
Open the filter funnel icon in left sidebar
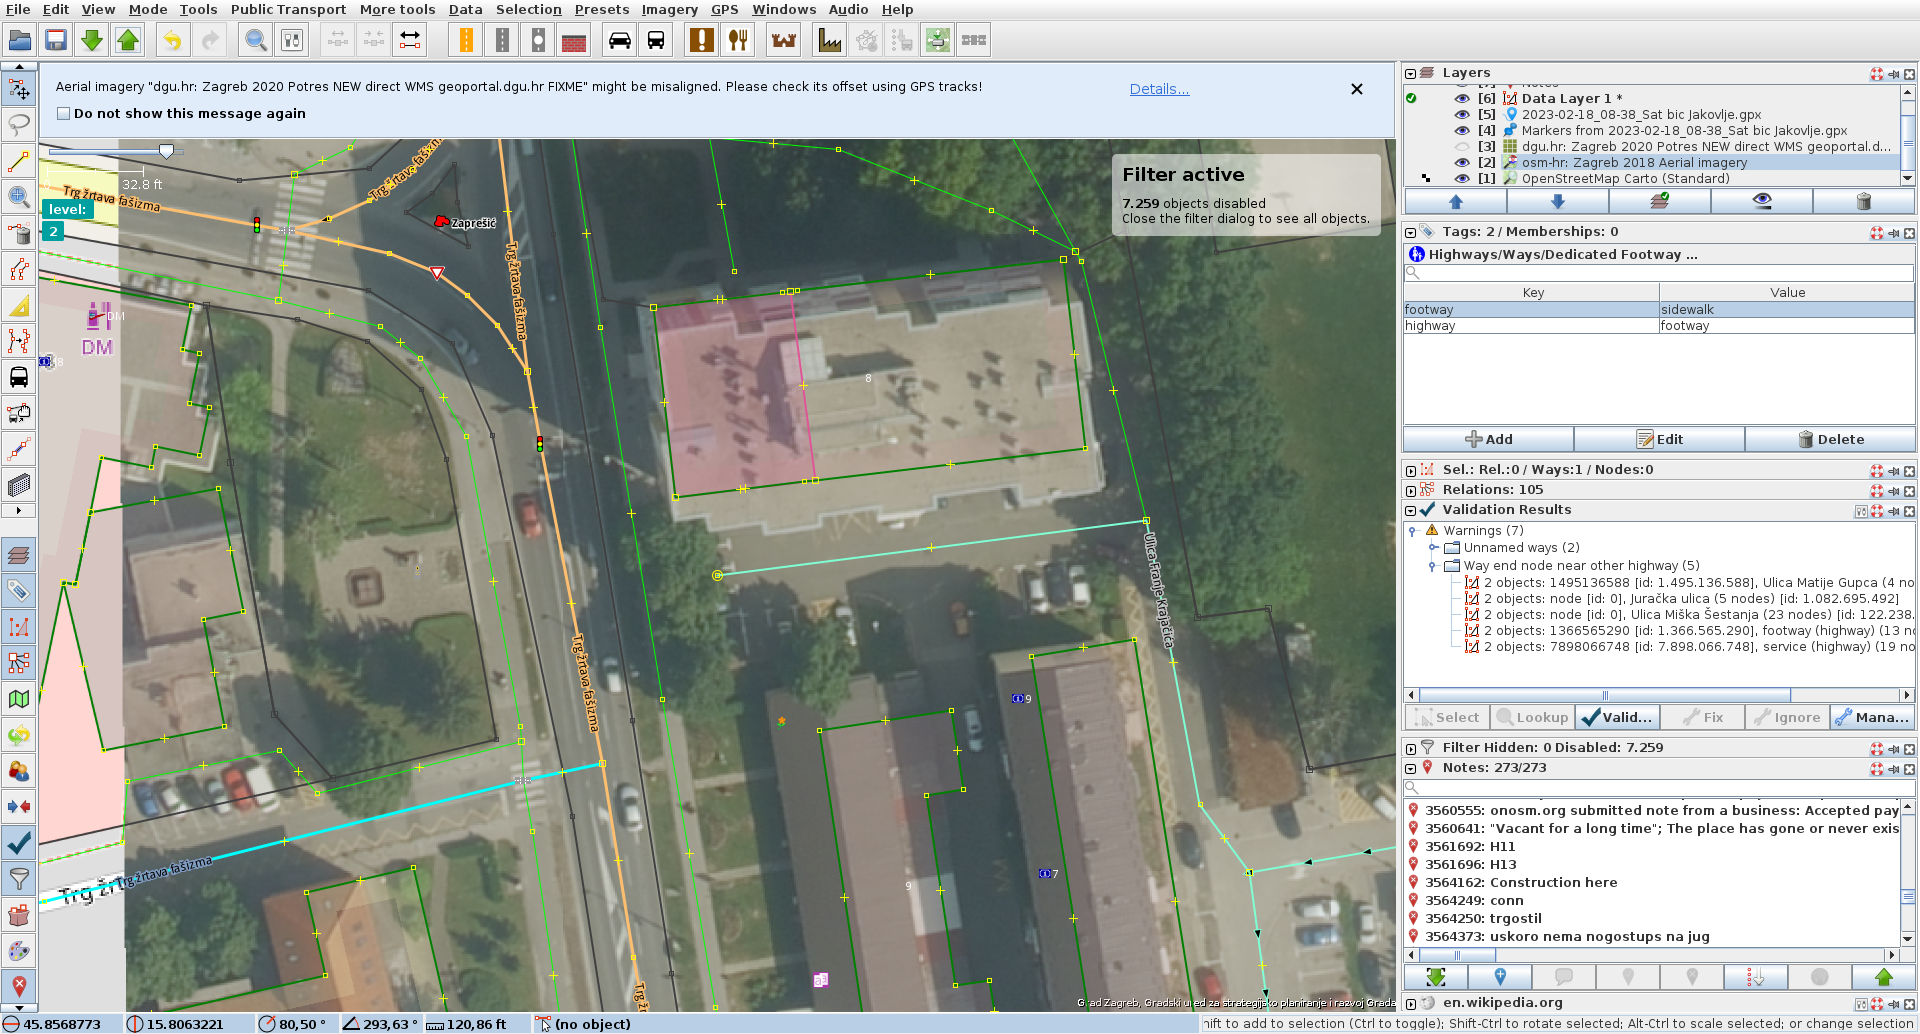(x=19, y=879)
